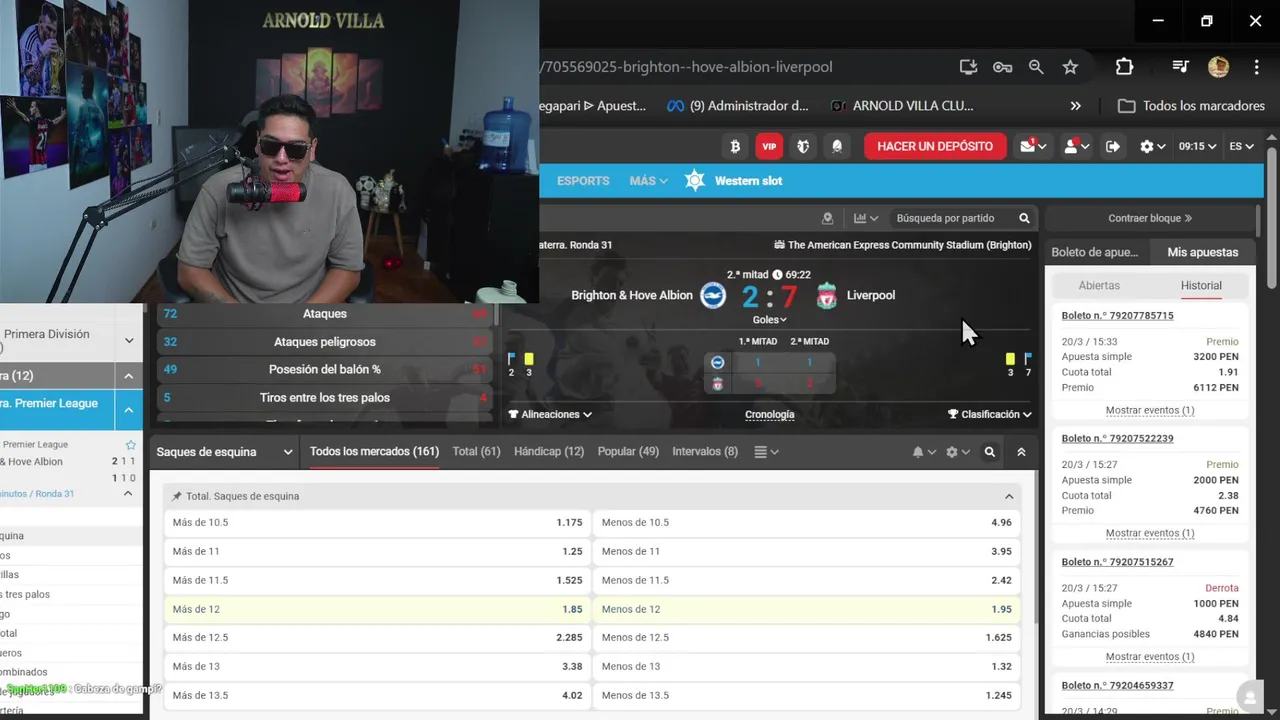Collapse all markets with double chevron icon
This screenshot has height=720, width=1280.
tap(1021, 452)
